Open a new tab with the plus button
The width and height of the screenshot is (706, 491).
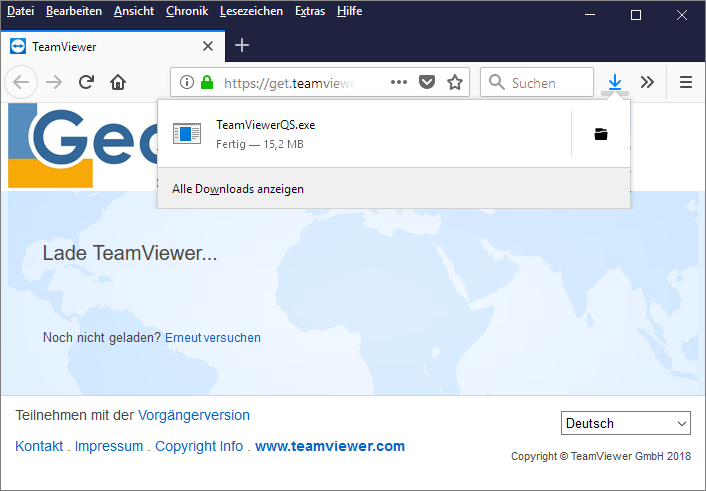pyautogui.click(x=242, y=45)
